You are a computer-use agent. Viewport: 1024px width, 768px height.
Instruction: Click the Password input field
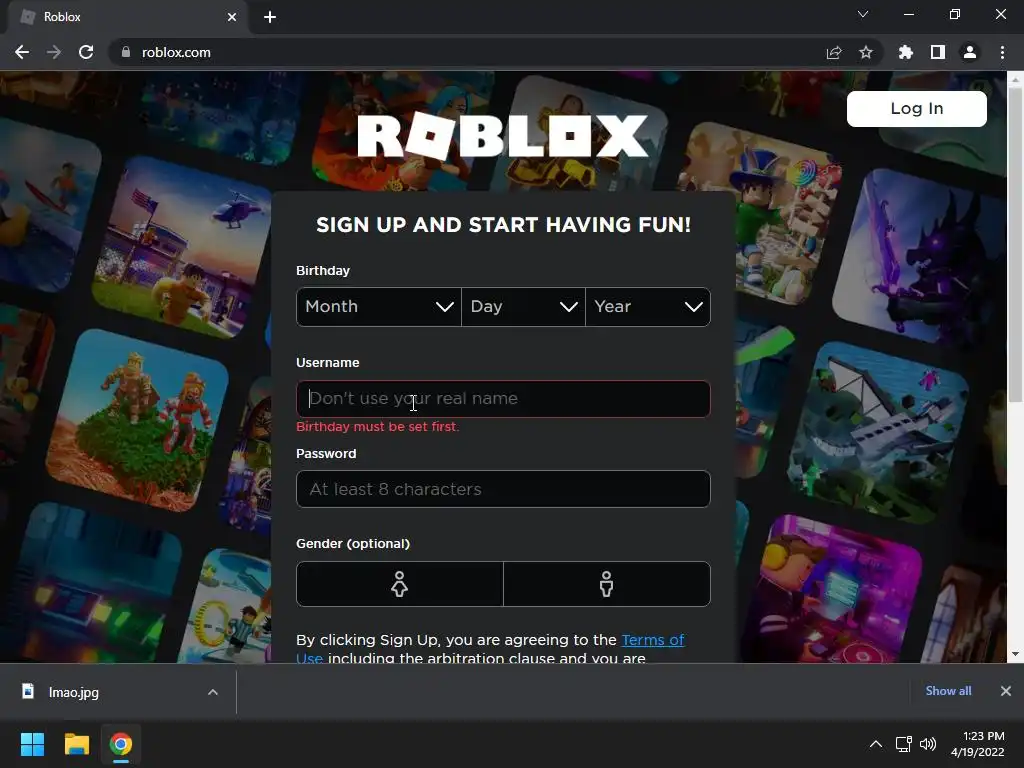[504, 489]
